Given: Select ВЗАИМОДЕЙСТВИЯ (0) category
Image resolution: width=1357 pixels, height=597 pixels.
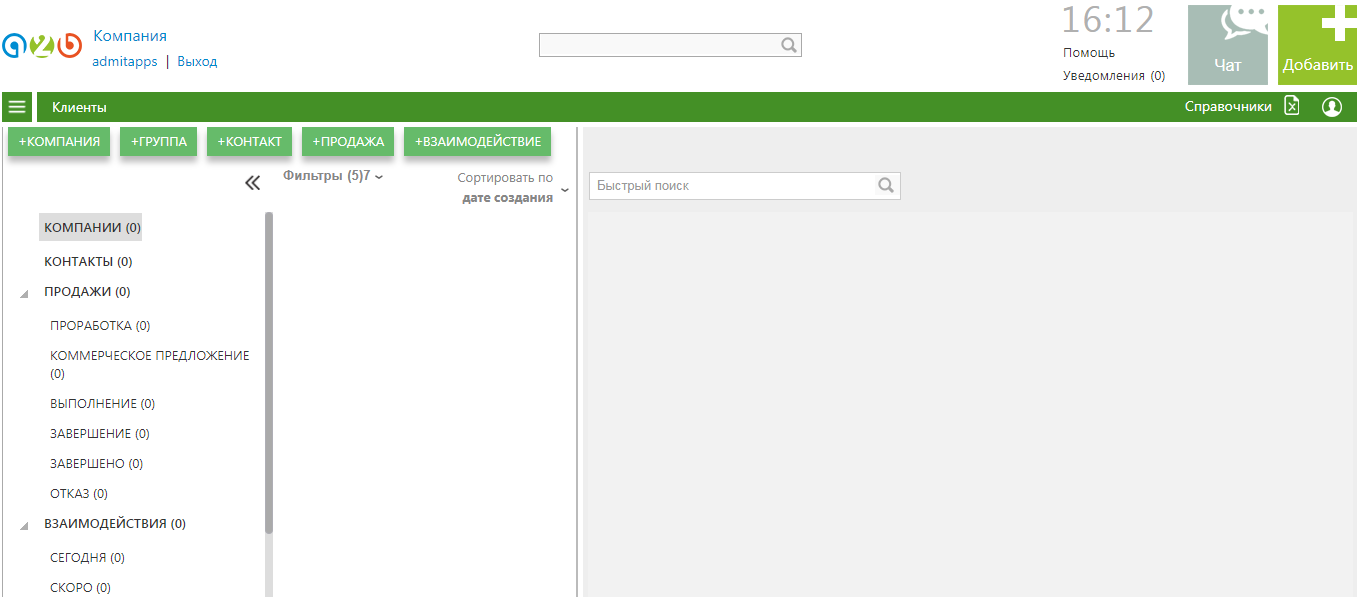Looking at the screenshot, I should pyautogui.click(x=115, y=523).
